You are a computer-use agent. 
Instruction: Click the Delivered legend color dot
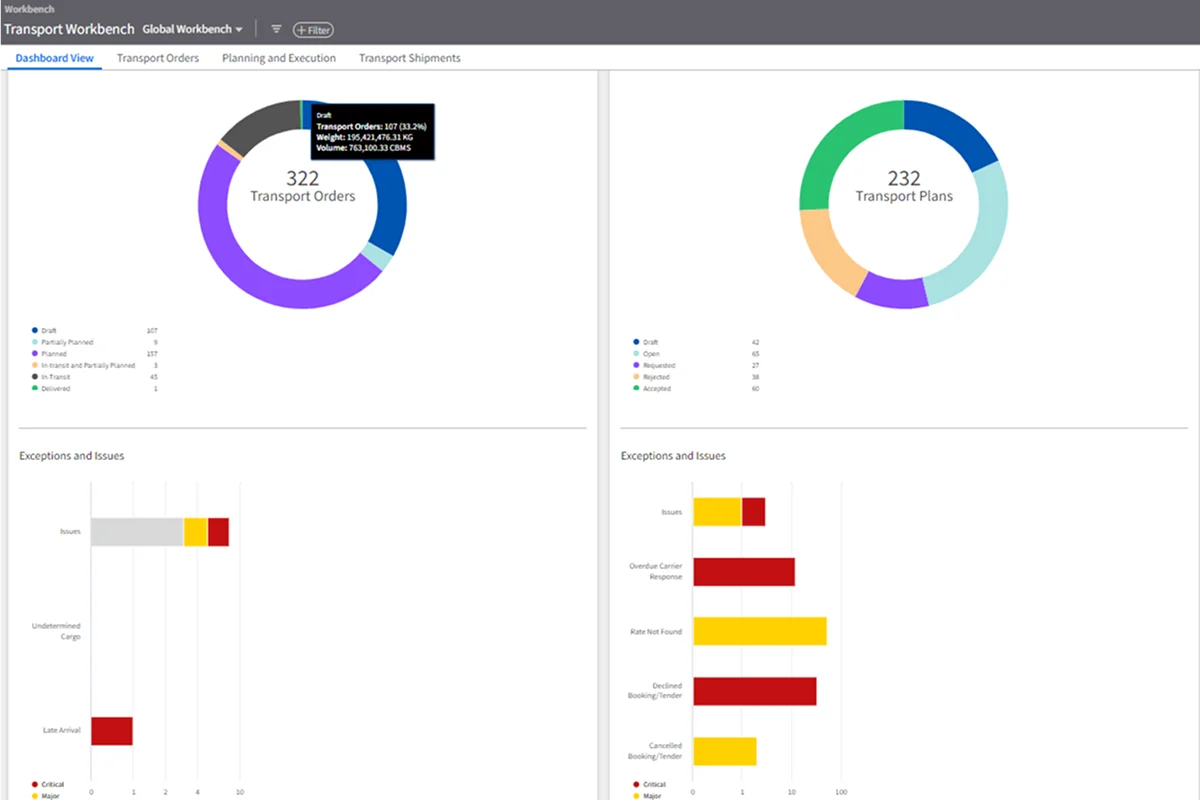tap(35, 389)
